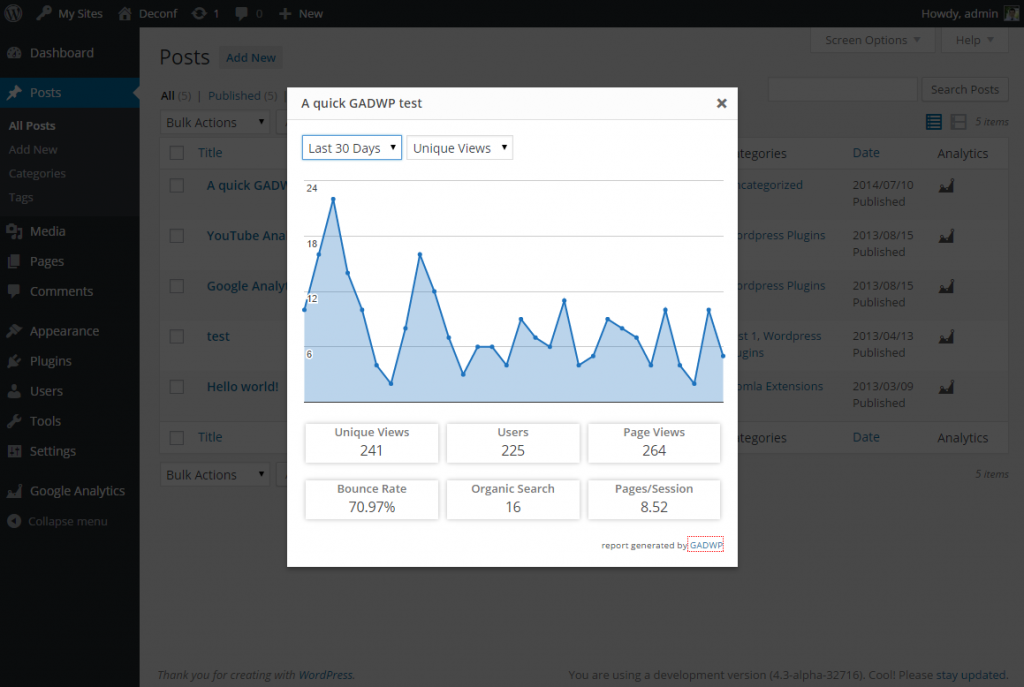The width and height of the screenshot is (1024, 687).
Task: Open the New content menu
Action: coord(301,13)
